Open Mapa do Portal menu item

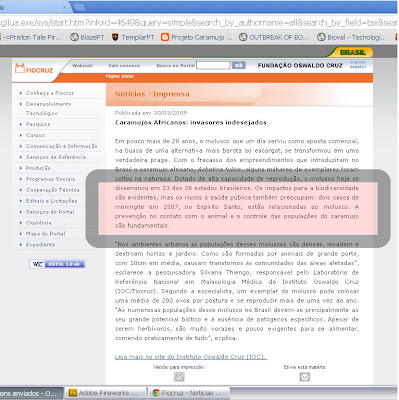click(x=46, y=234)
